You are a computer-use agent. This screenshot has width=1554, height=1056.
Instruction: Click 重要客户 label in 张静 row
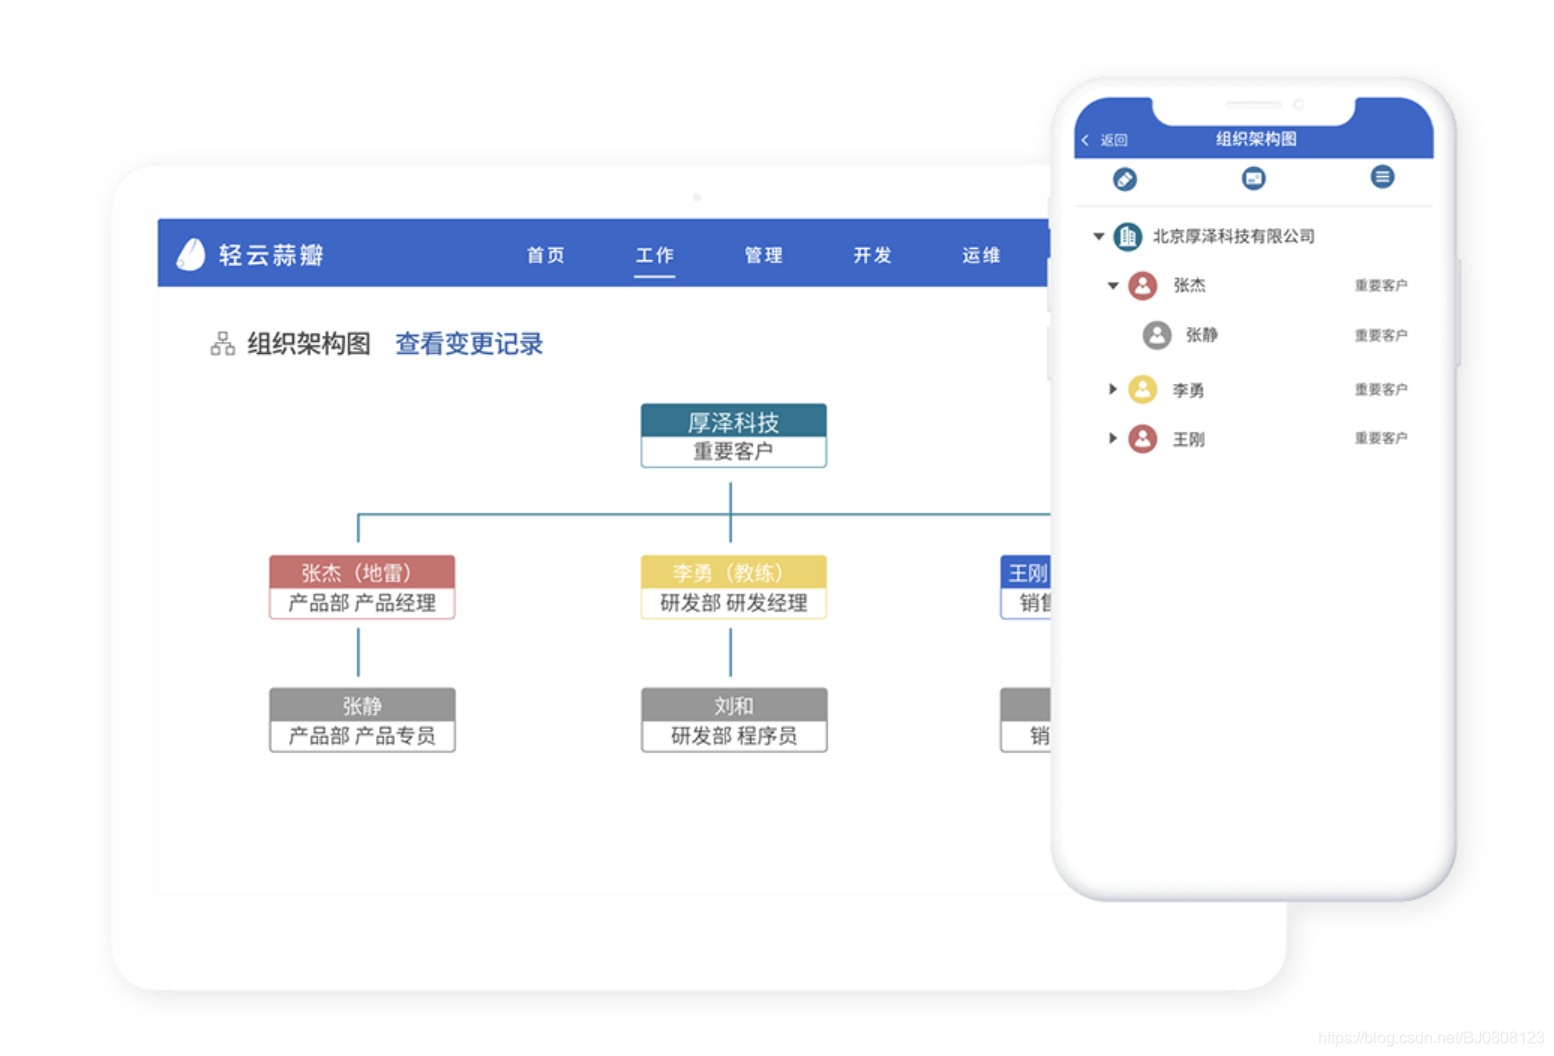click(x=1381, y=335)
